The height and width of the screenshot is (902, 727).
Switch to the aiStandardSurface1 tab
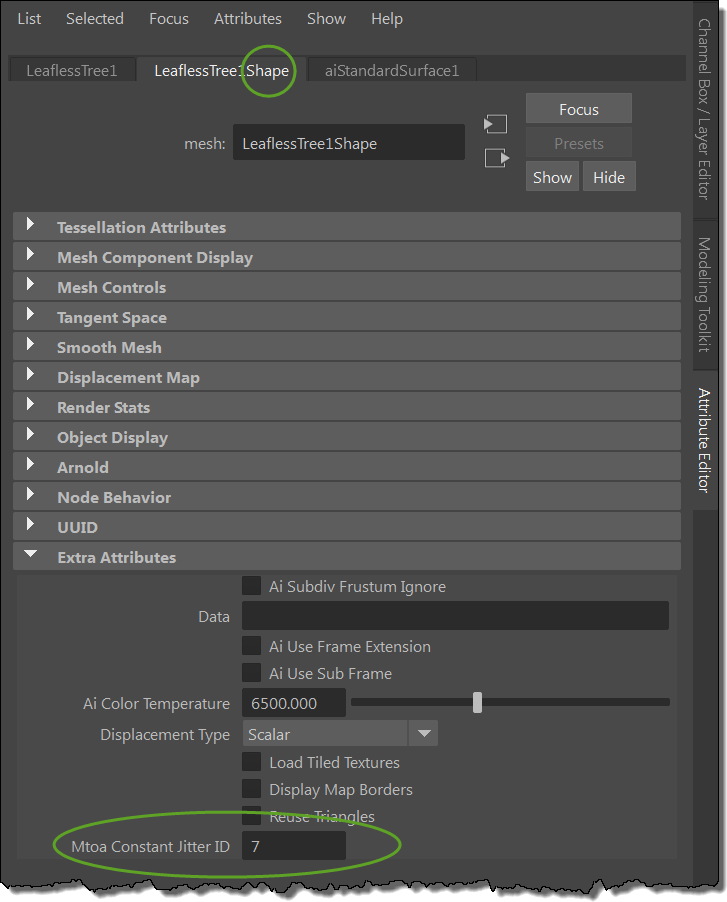point(392,70)
